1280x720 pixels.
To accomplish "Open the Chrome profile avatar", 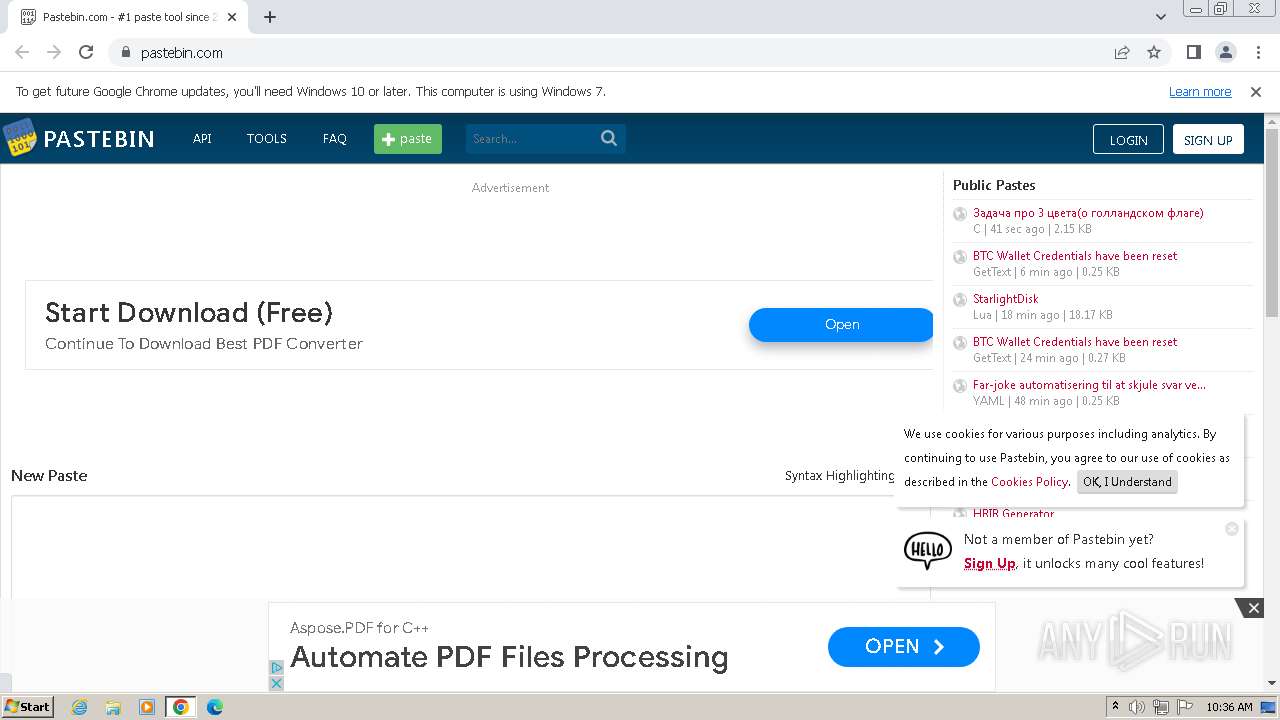I will [x=1225, y=52].
